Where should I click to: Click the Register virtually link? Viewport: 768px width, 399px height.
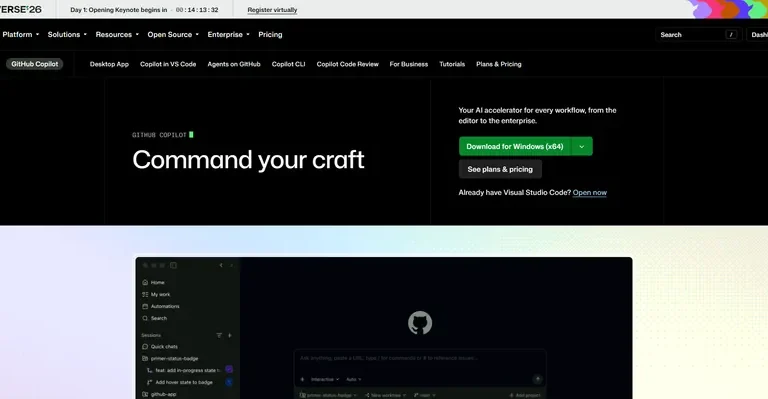click(272, 10)
